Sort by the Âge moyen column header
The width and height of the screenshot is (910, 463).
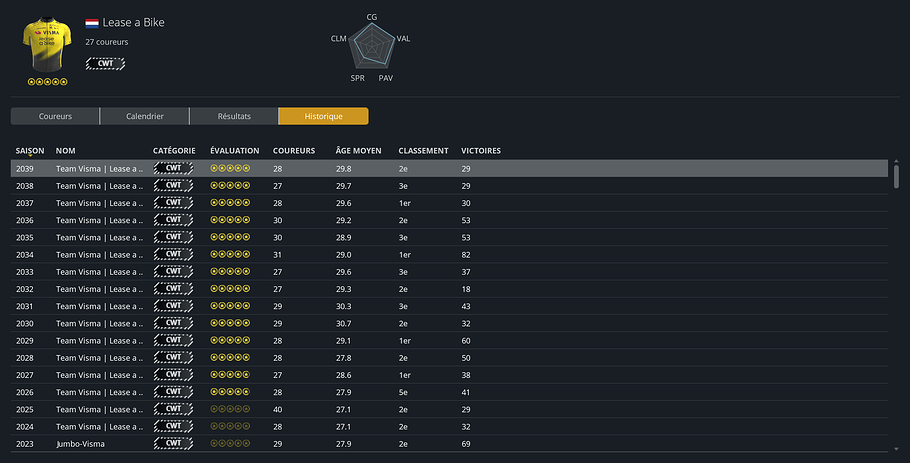[359, 151]
